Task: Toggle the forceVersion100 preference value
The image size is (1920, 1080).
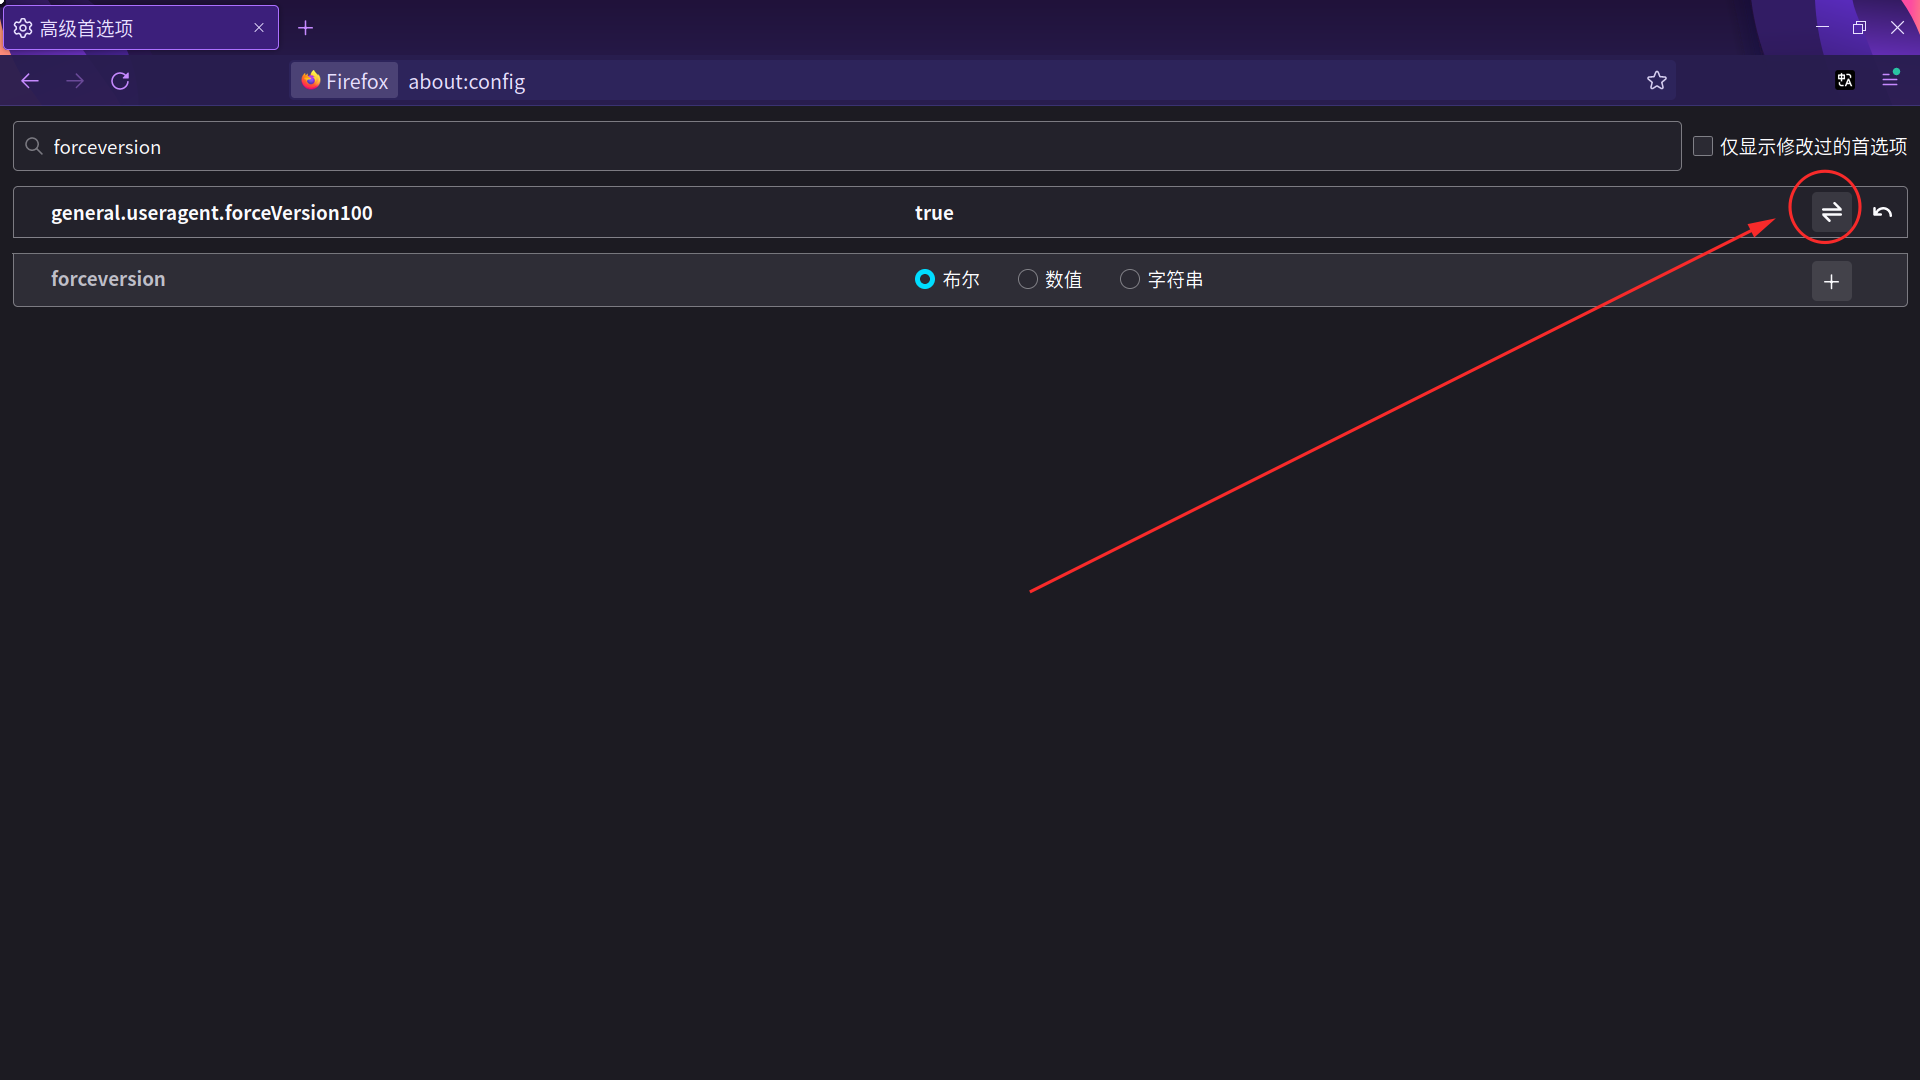Action: point(1831,212)
